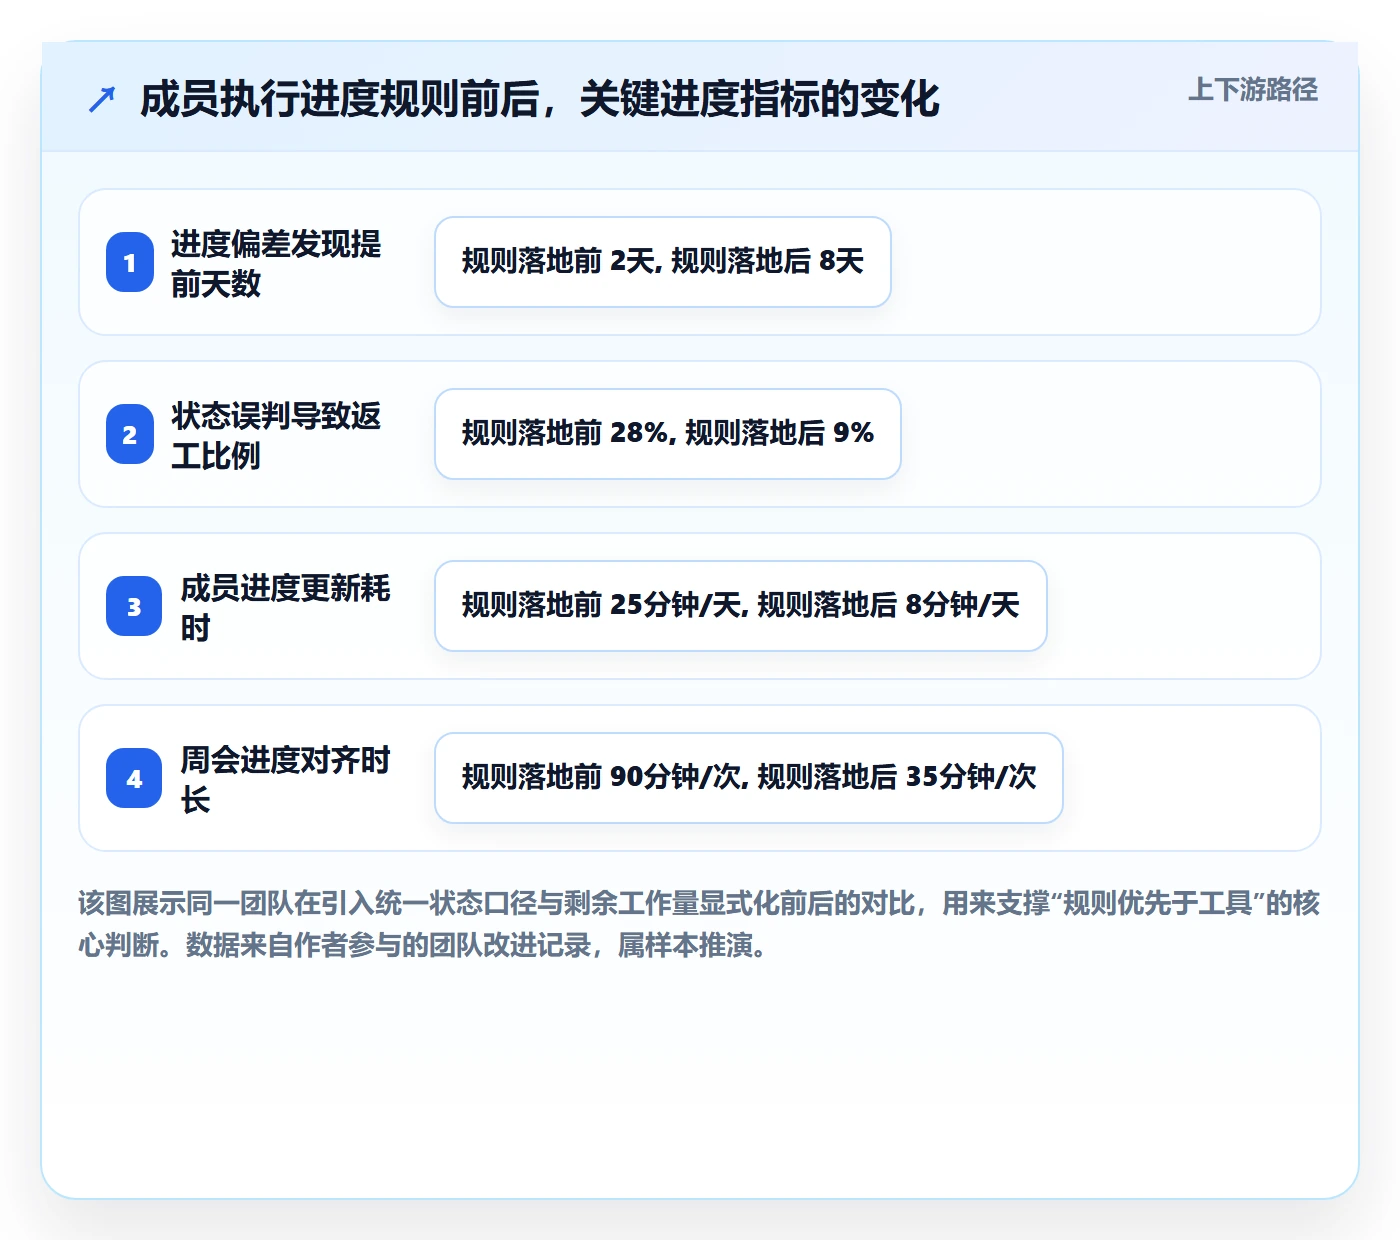This screenshot has width=1400, height=1240.
Task: Open the value box 规则落地前 2天, 规则落地后 8天
Action: (x=663, y=262)
